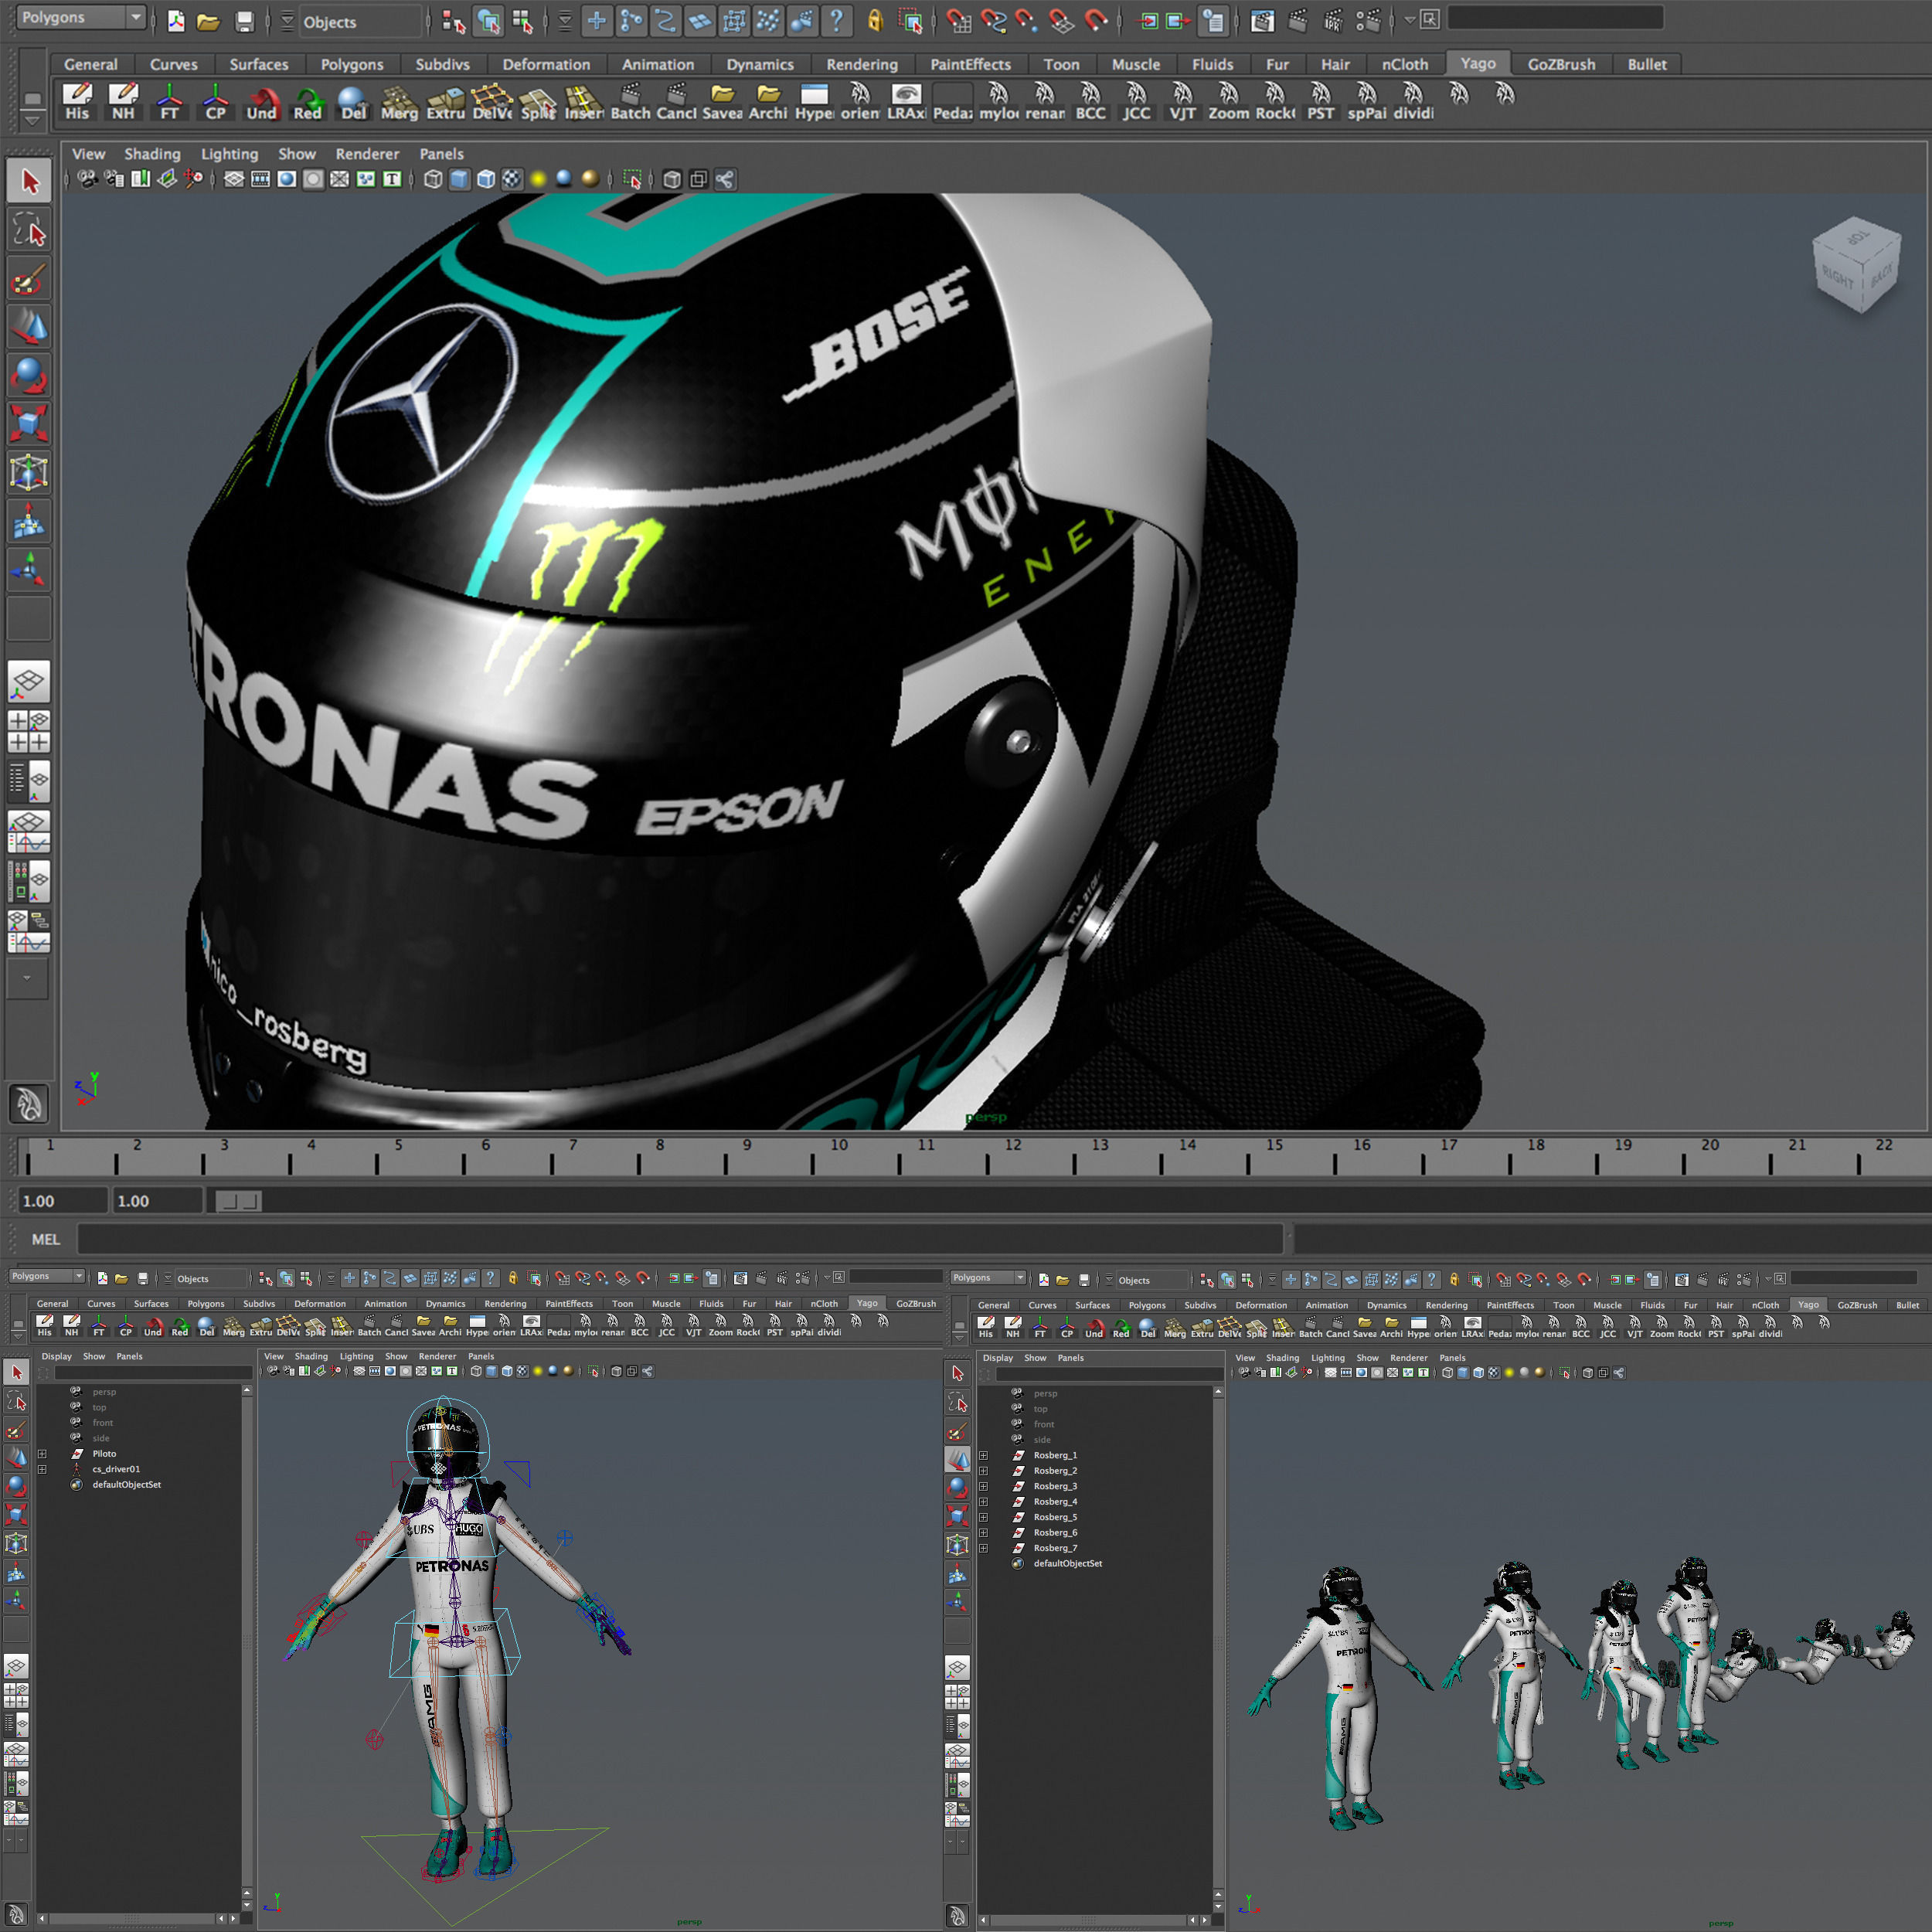Activate the Scale tool in the helmet window toolbox

29,423
